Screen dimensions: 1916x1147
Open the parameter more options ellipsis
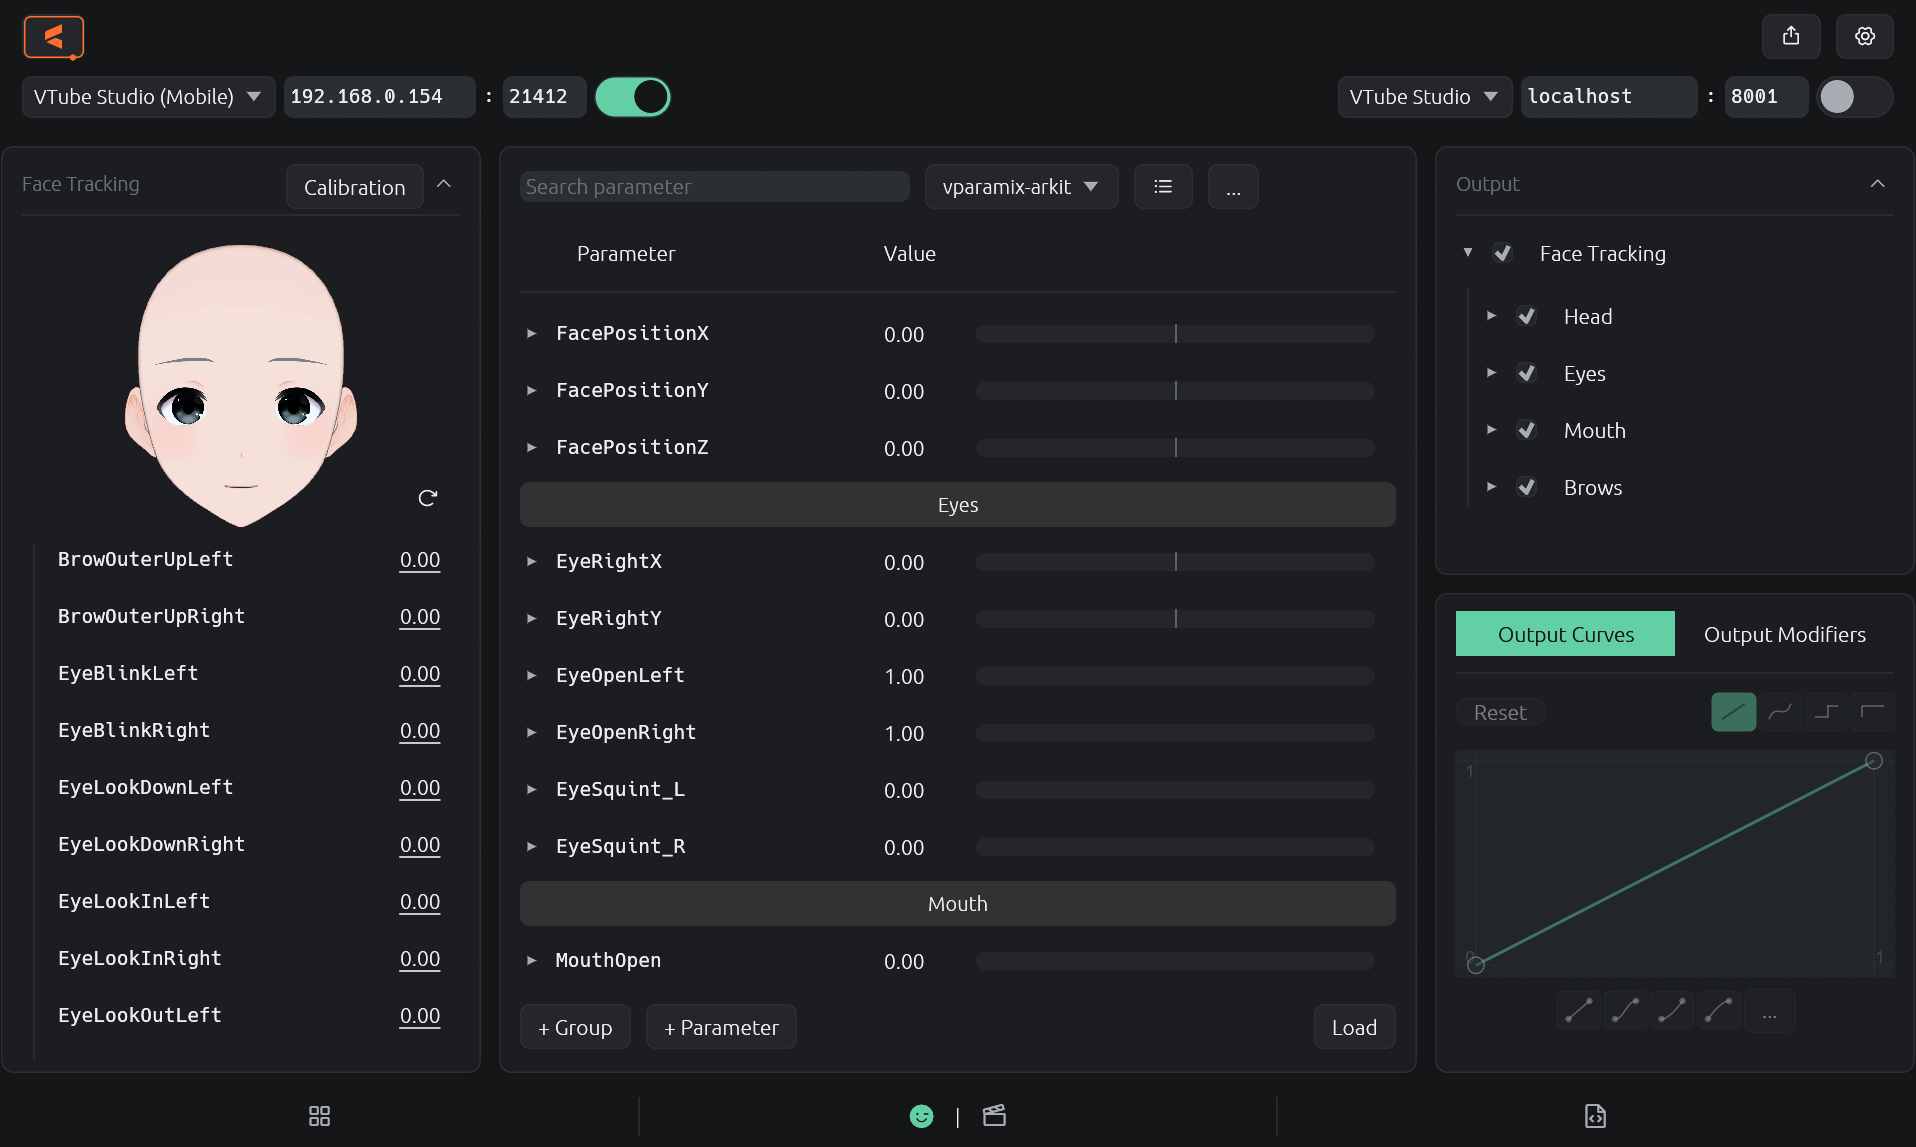pos(1233,187)
